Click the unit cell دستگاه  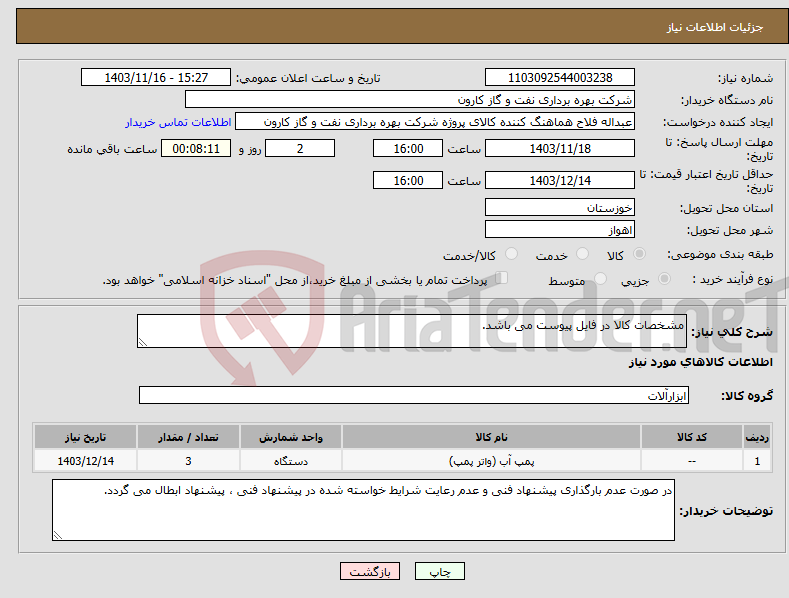(x=291, y=461)
